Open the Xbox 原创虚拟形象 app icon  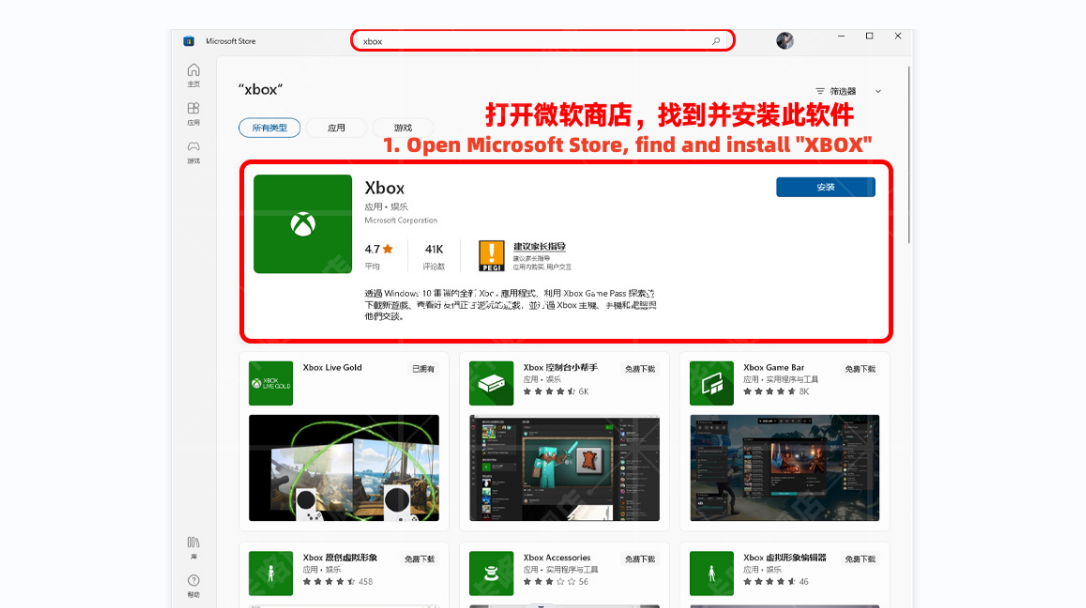pos(271,573)
